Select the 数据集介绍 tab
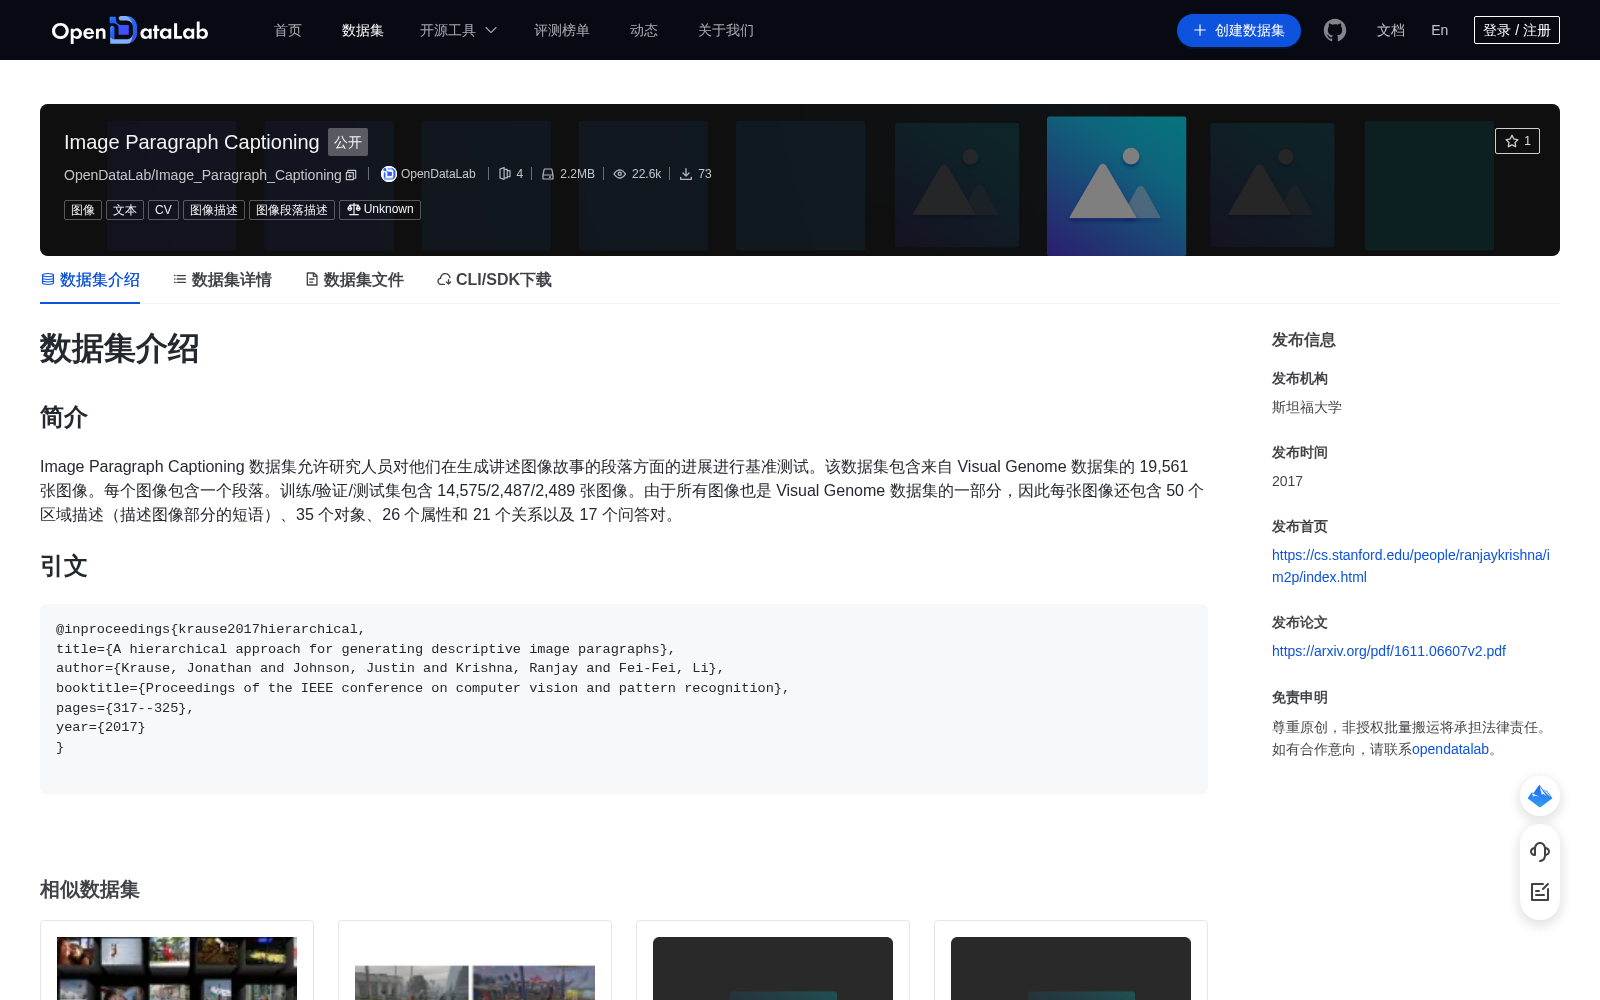1600x1000 pixels. coord(90,280)
